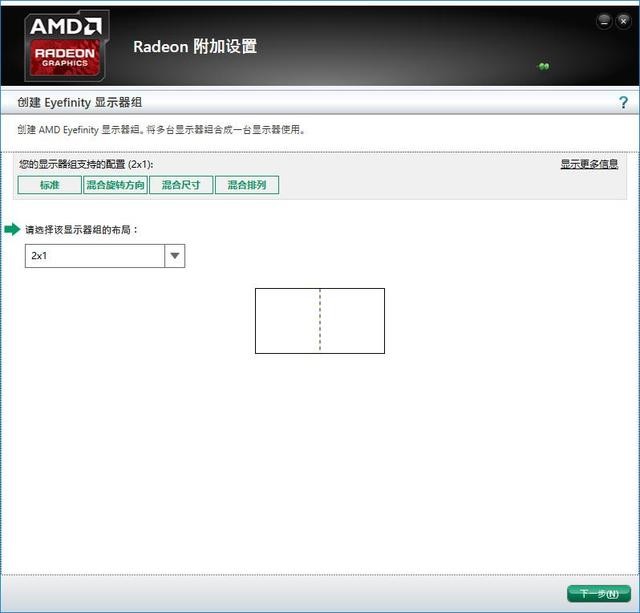Viewport: 640px width, 613px height.
Task: Proceed with the 下一步(N) button
Action: [x=599, y=593]
